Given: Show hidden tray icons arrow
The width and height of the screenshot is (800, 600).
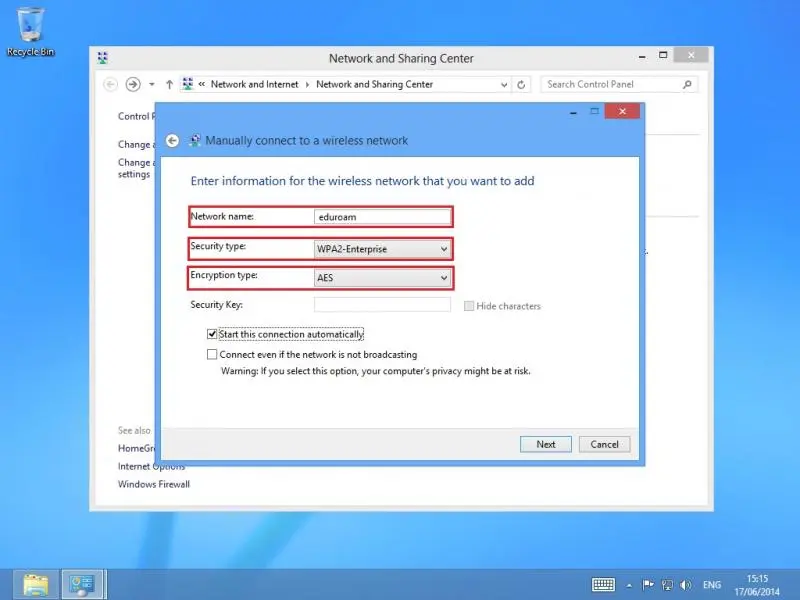Looking at the screenshot, I should pos(629,585).
